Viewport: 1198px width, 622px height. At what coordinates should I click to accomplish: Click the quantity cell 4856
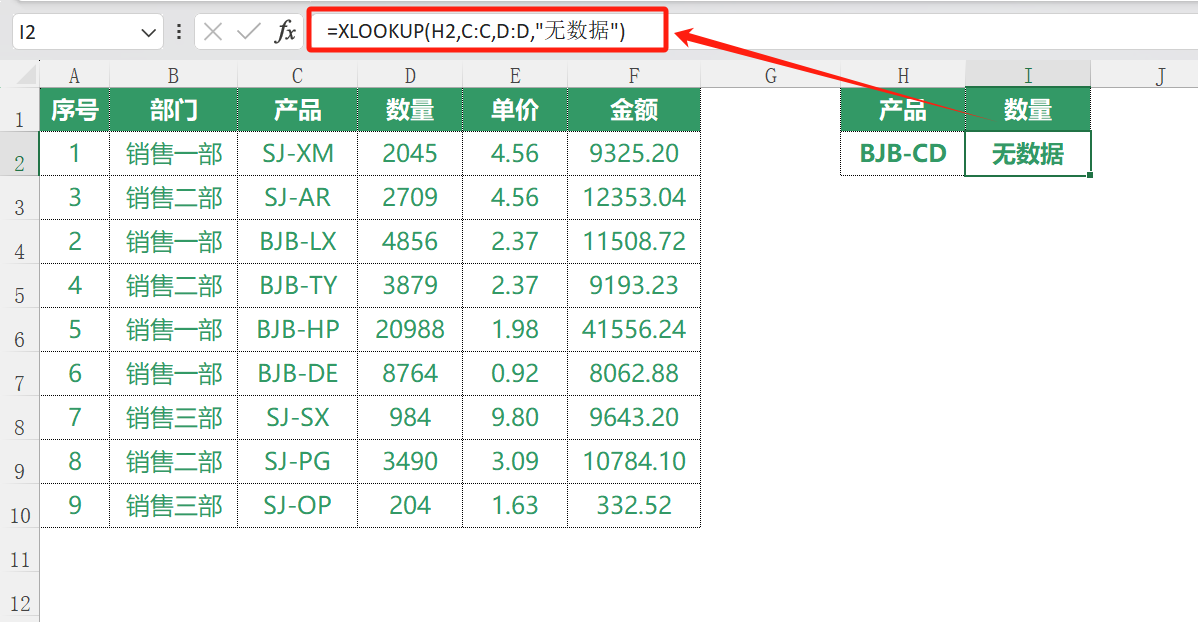410,241
